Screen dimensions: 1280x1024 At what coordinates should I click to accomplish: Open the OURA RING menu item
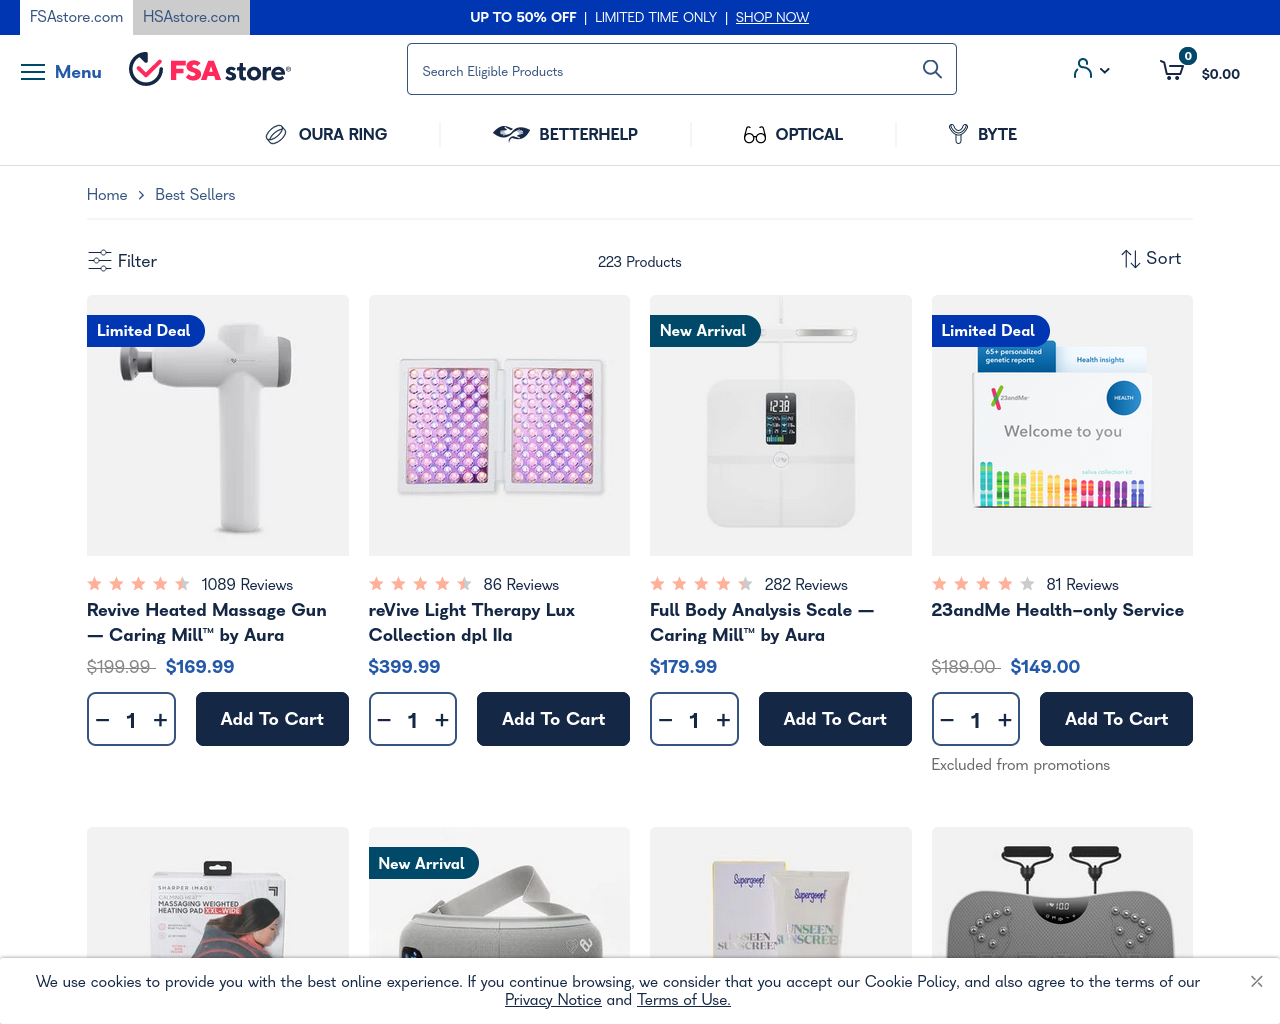[342, 134]
